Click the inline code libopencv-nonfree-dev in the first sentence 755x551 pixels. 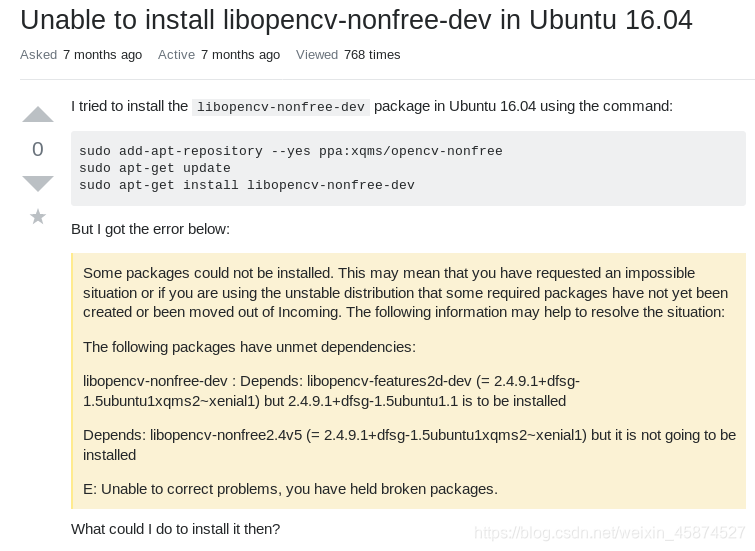tap(281, 107)
